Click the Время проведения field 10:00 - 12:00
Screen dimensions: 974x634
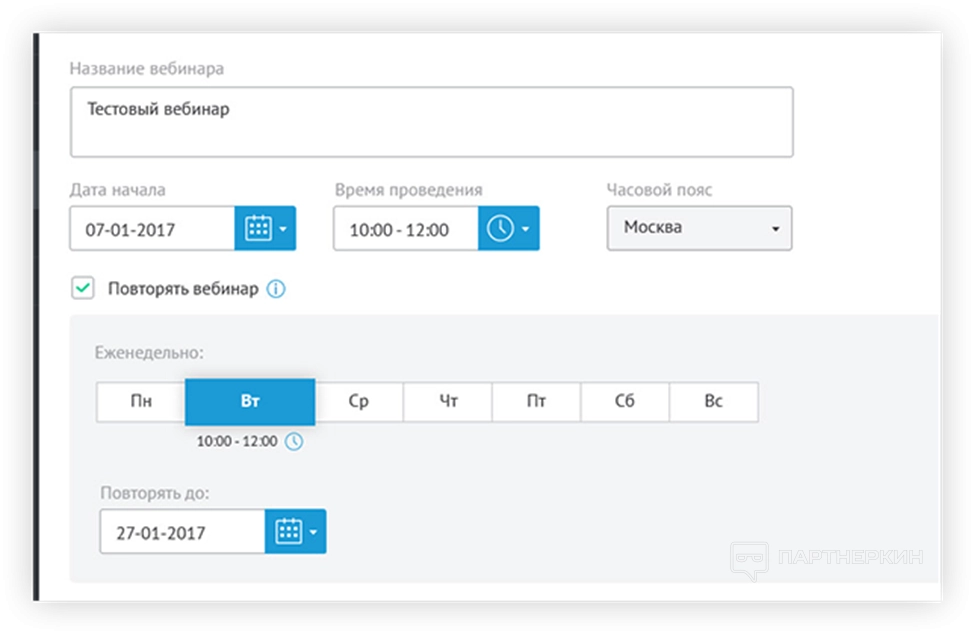coord(405,229)
